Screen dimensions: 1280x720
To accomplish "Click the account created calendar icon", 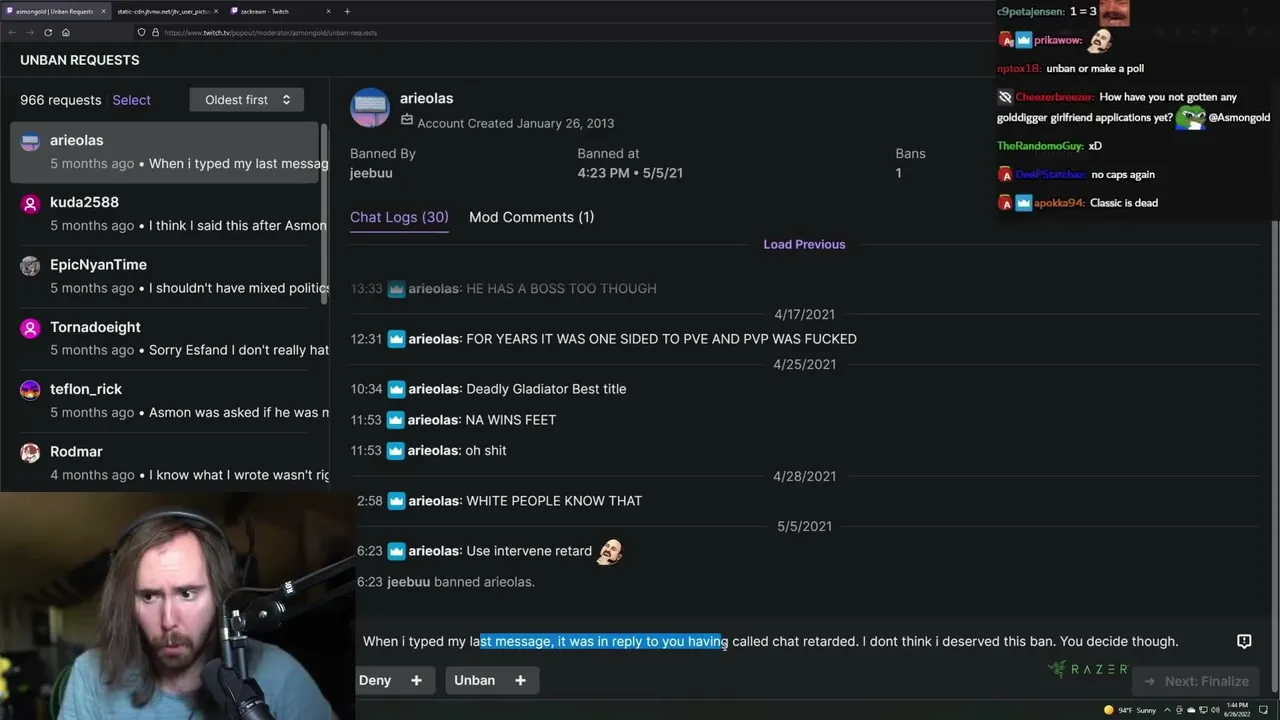I will click(x=406, y=120).
